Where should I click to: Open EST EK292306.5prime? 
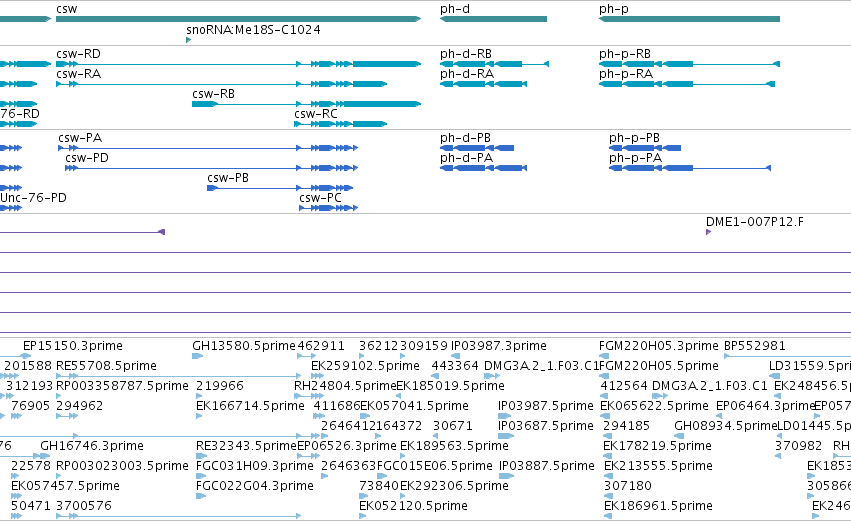454,487
